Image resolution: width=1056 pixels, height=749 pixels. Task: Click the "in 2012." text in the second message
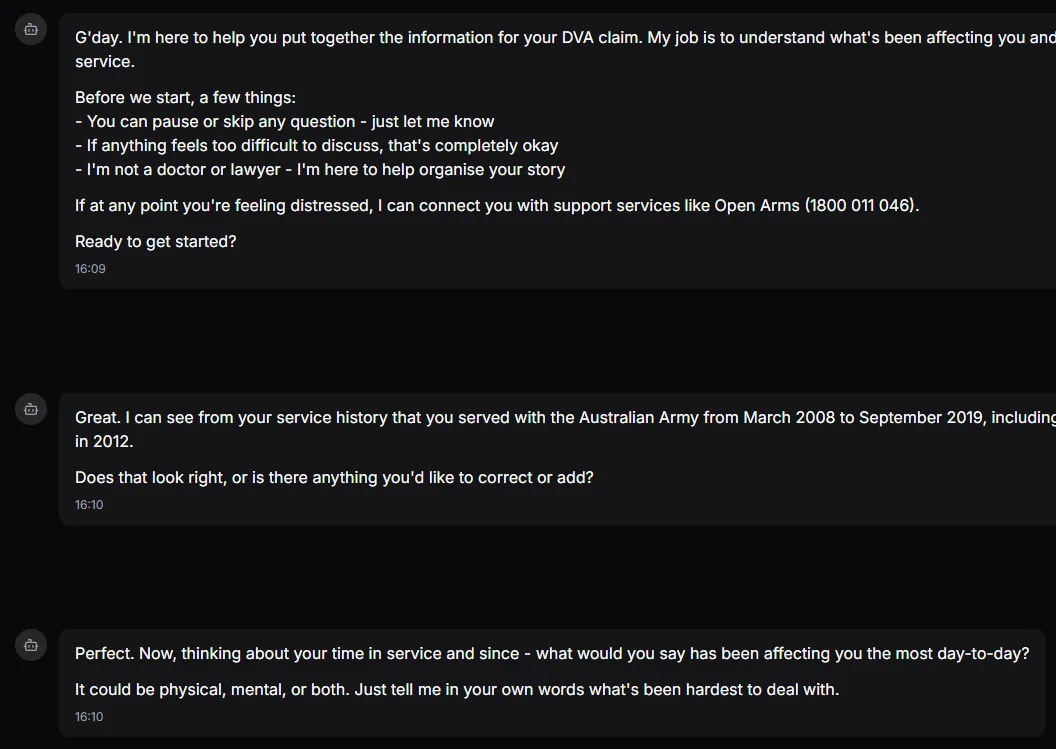[x=104, y=442]
